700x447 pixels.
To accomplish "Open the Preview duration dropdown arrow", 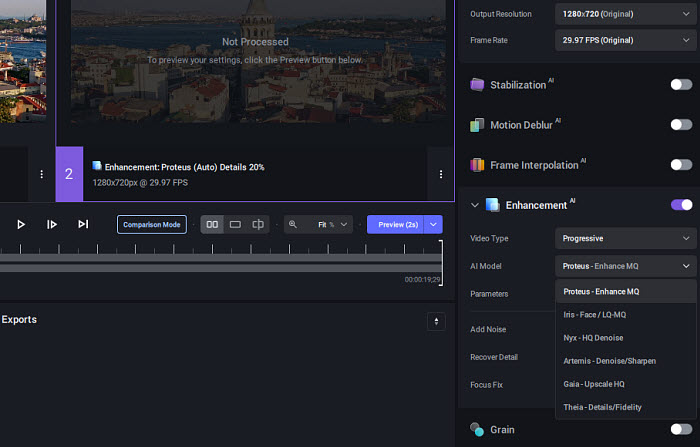I will click(433, 225).
